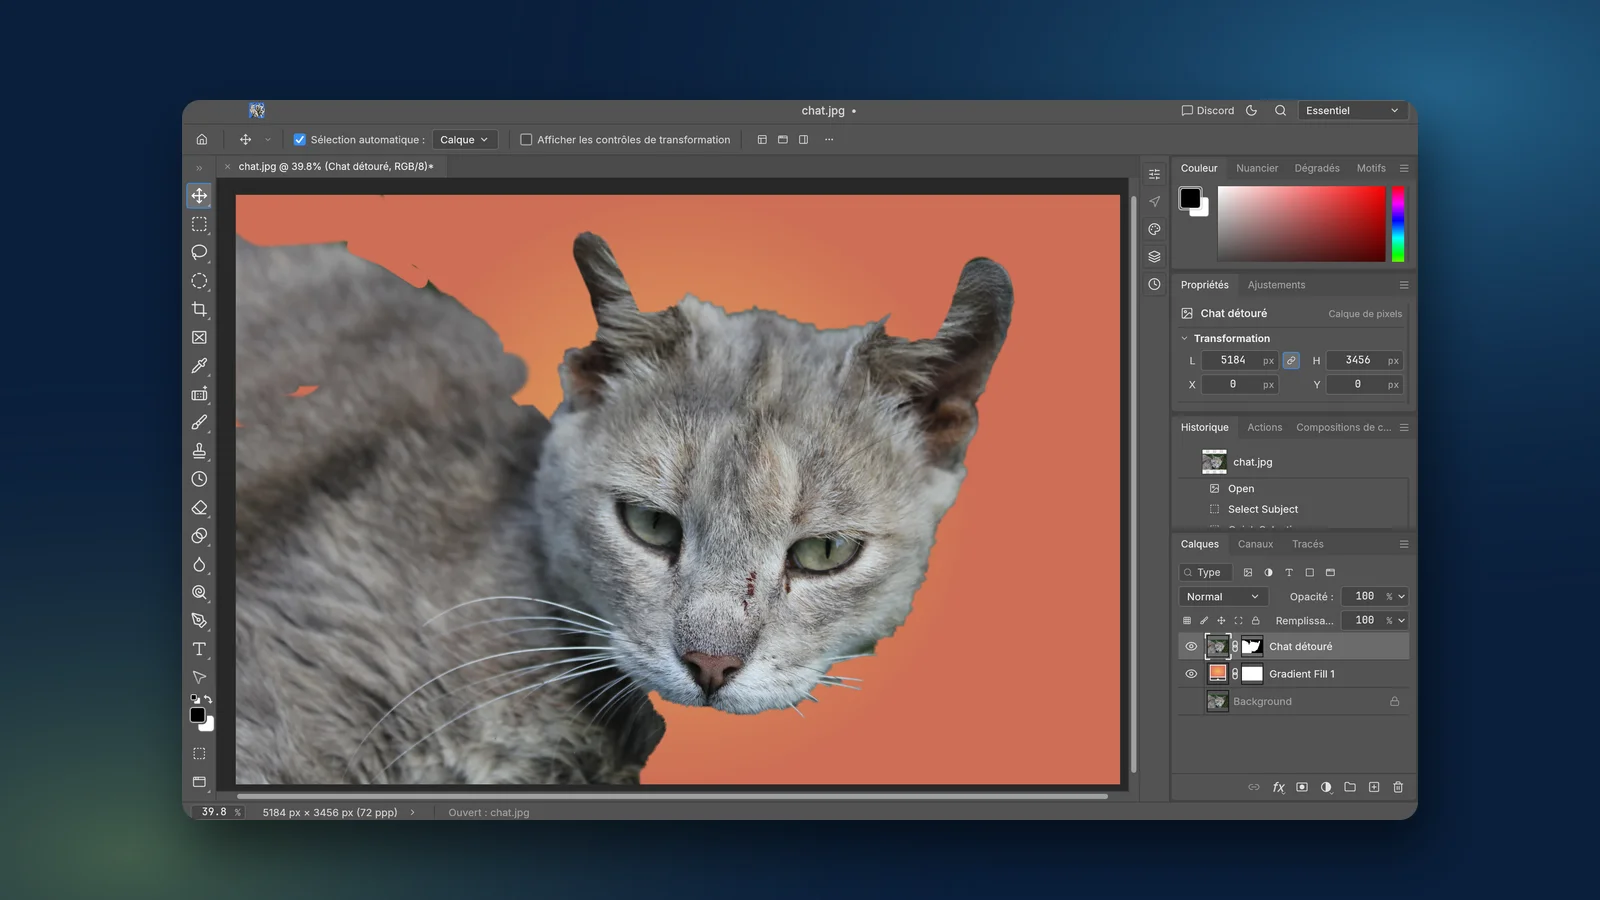The width and height of the screenshot is (1600, 900).
Task: Select the Path Selection arrow tool
Action: click(x=199, y=677)
